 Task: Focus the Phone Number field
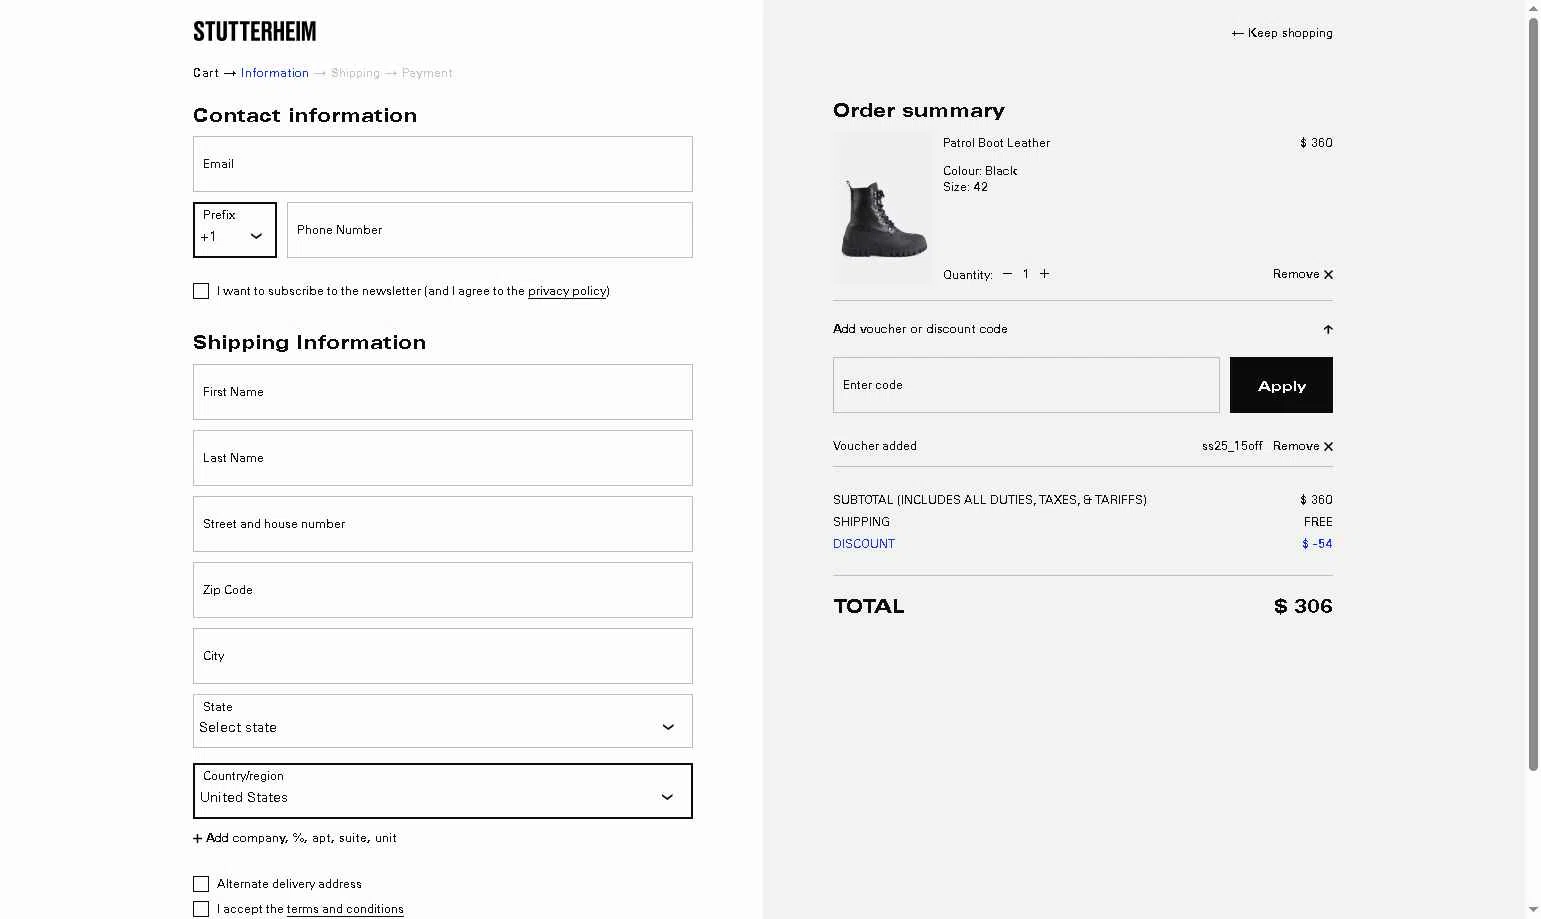click(x=490, y=230)
